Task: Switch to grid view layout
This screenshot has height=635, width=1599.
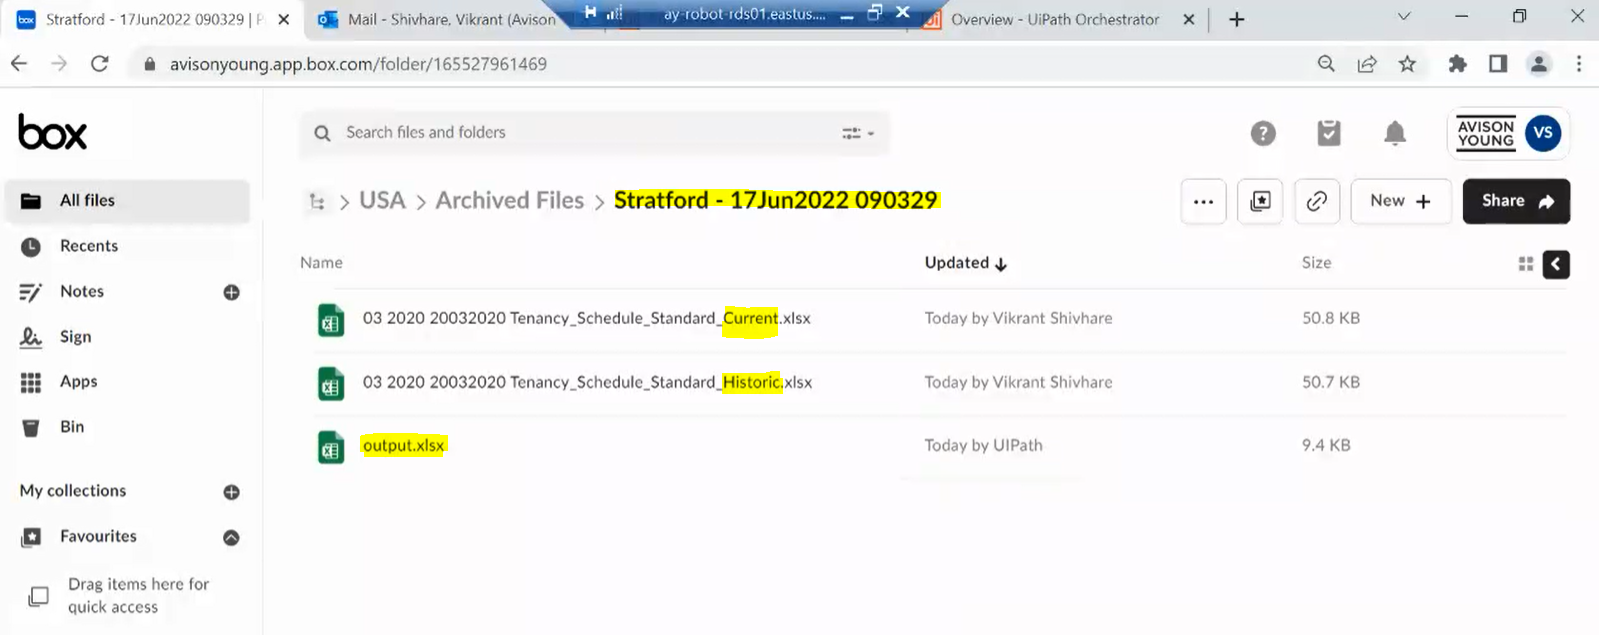Action: [x=1526, y=264]
